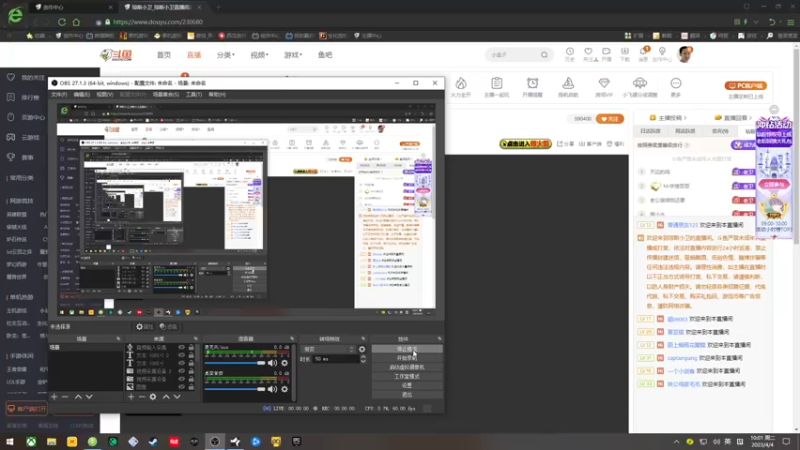Click the transition 时长 duration field
This screenshot has width=800, height=450.
(x=337, y=359)
